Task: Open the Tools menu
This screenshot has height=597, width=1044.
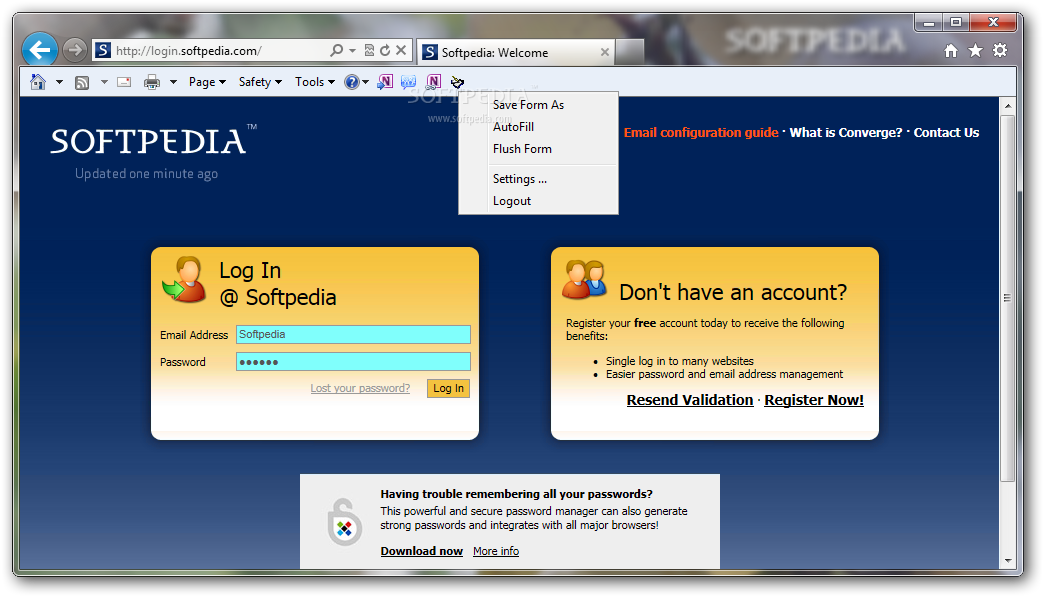Action: (x=315, y=82)
